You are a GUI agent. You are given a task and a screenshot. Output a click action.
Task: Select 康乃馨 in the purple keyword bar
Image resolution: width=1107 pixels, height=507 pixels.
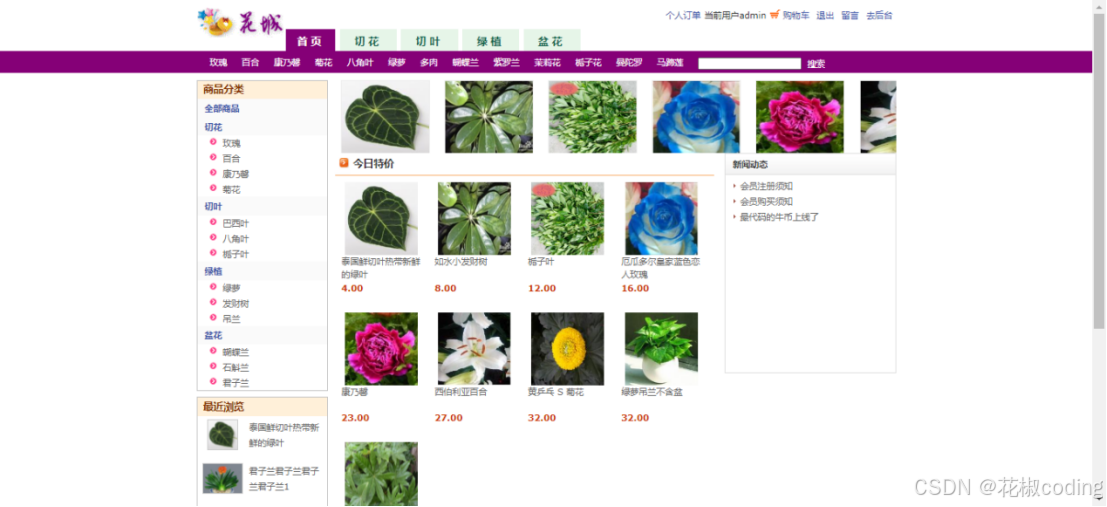point(287,63)
